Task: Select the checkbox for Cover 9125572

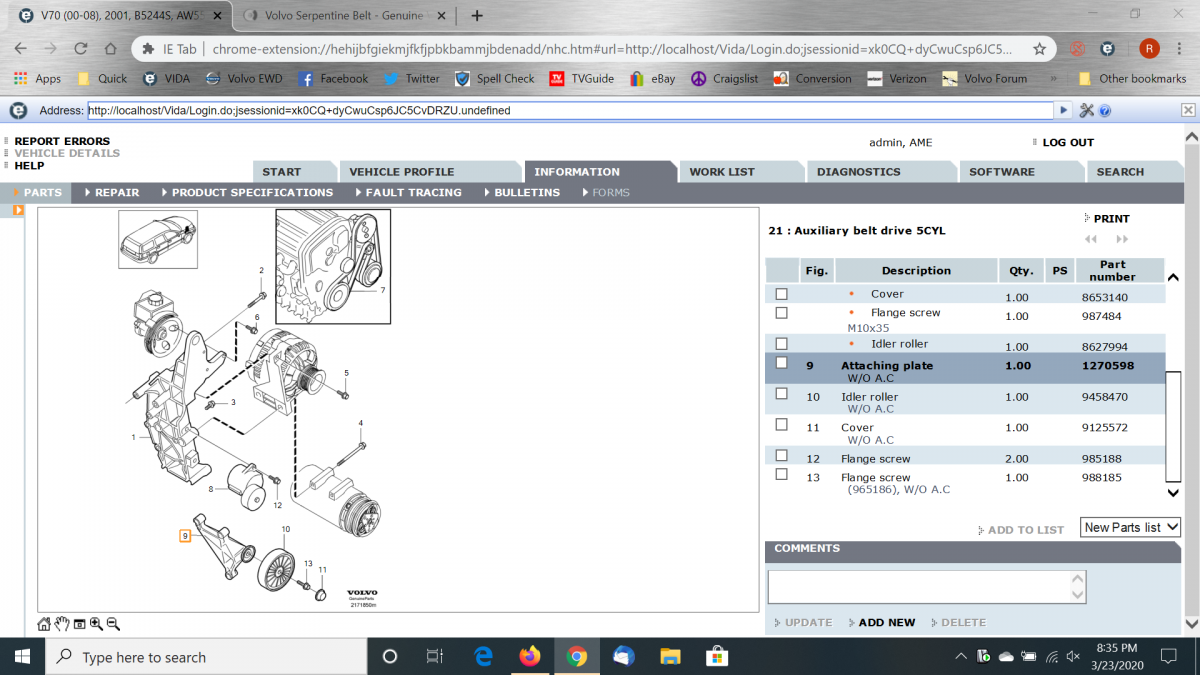Action: click(782, 425)
